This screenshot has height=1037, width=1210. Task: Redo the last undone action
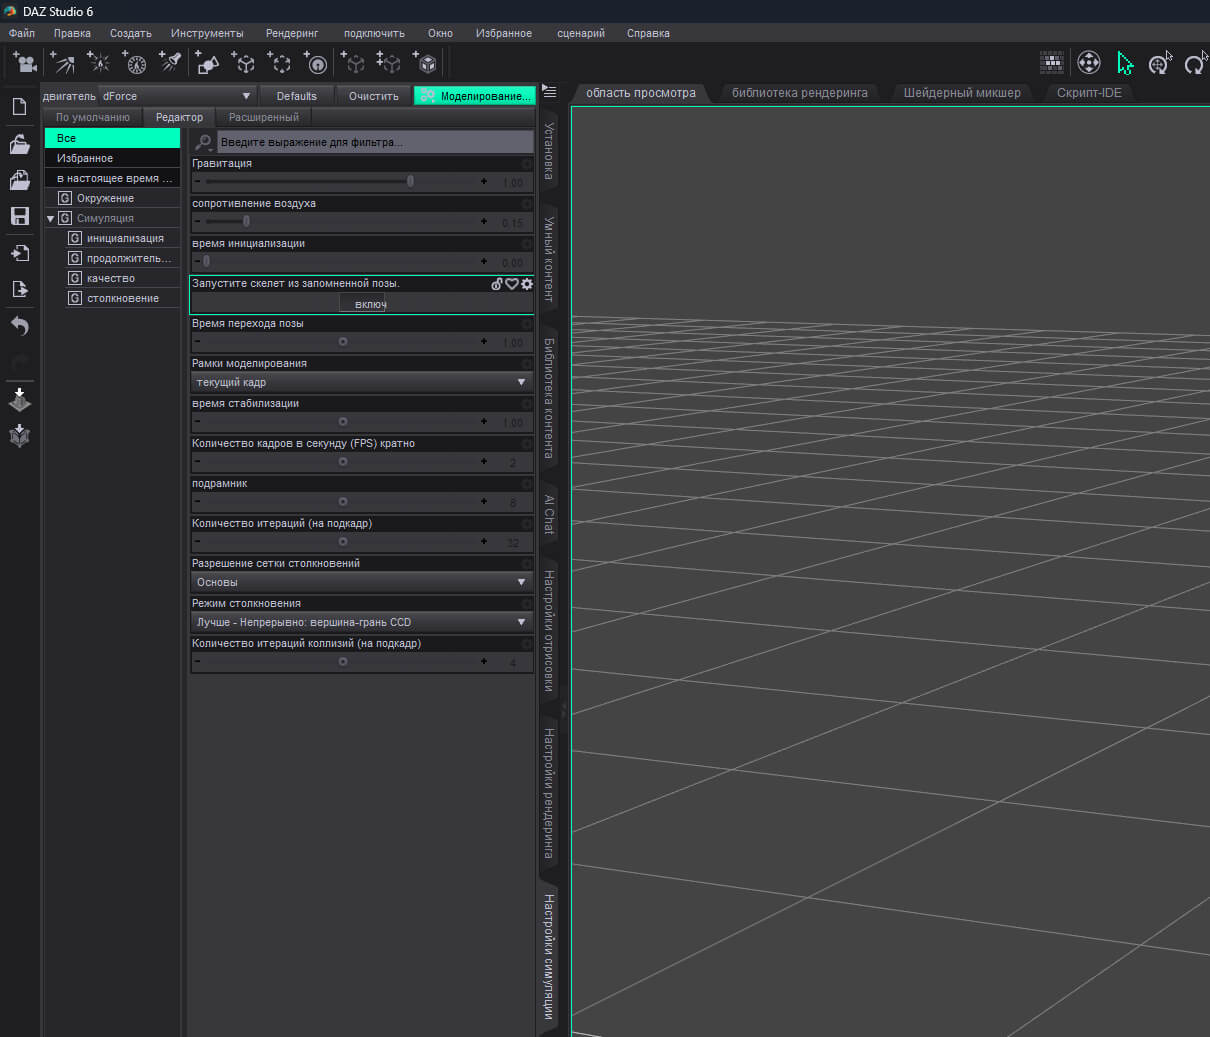tap(19, 361)
